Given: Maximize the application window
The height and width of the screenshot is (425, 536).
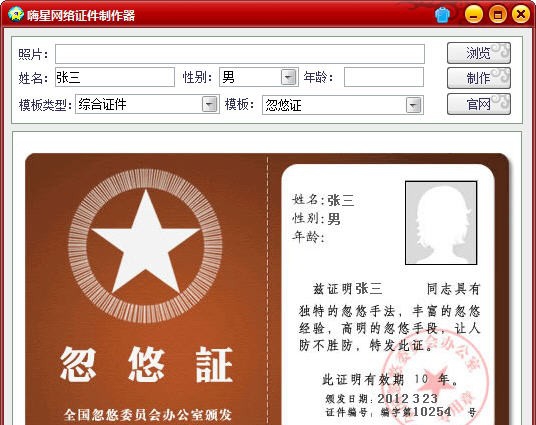Looking at the screenshot, I should pyautogui.click(x=497, y=15).
